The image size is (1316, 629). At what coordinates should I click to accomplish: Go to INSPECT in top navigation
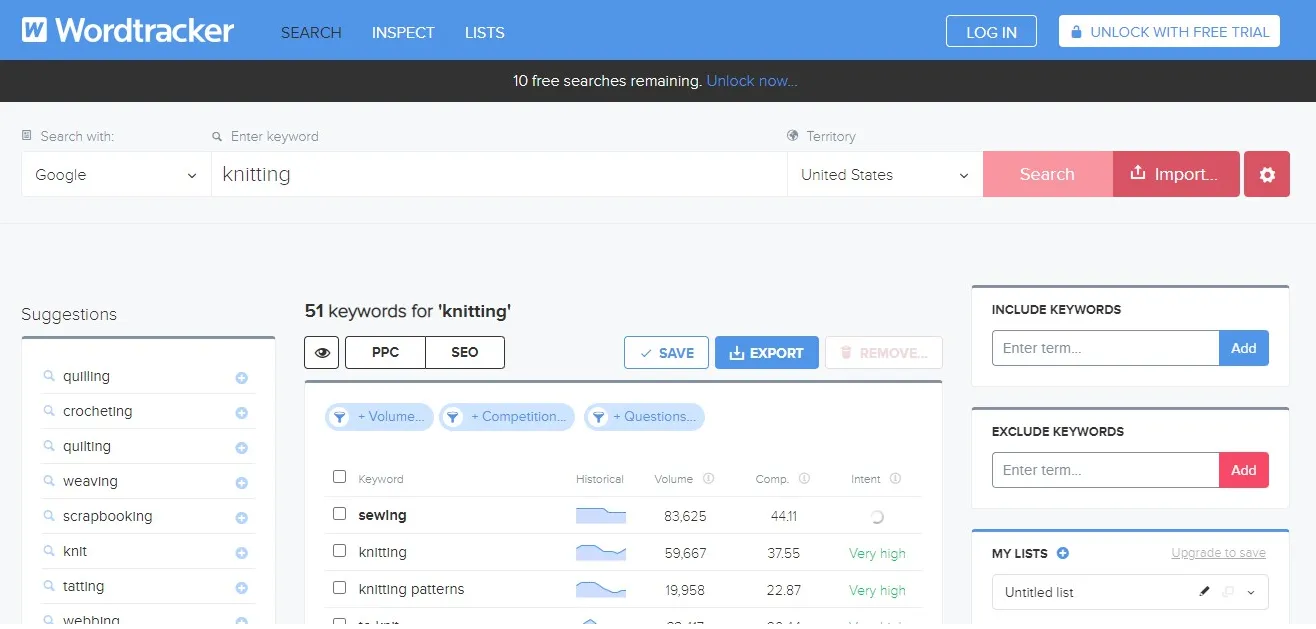tap(403, 32)
